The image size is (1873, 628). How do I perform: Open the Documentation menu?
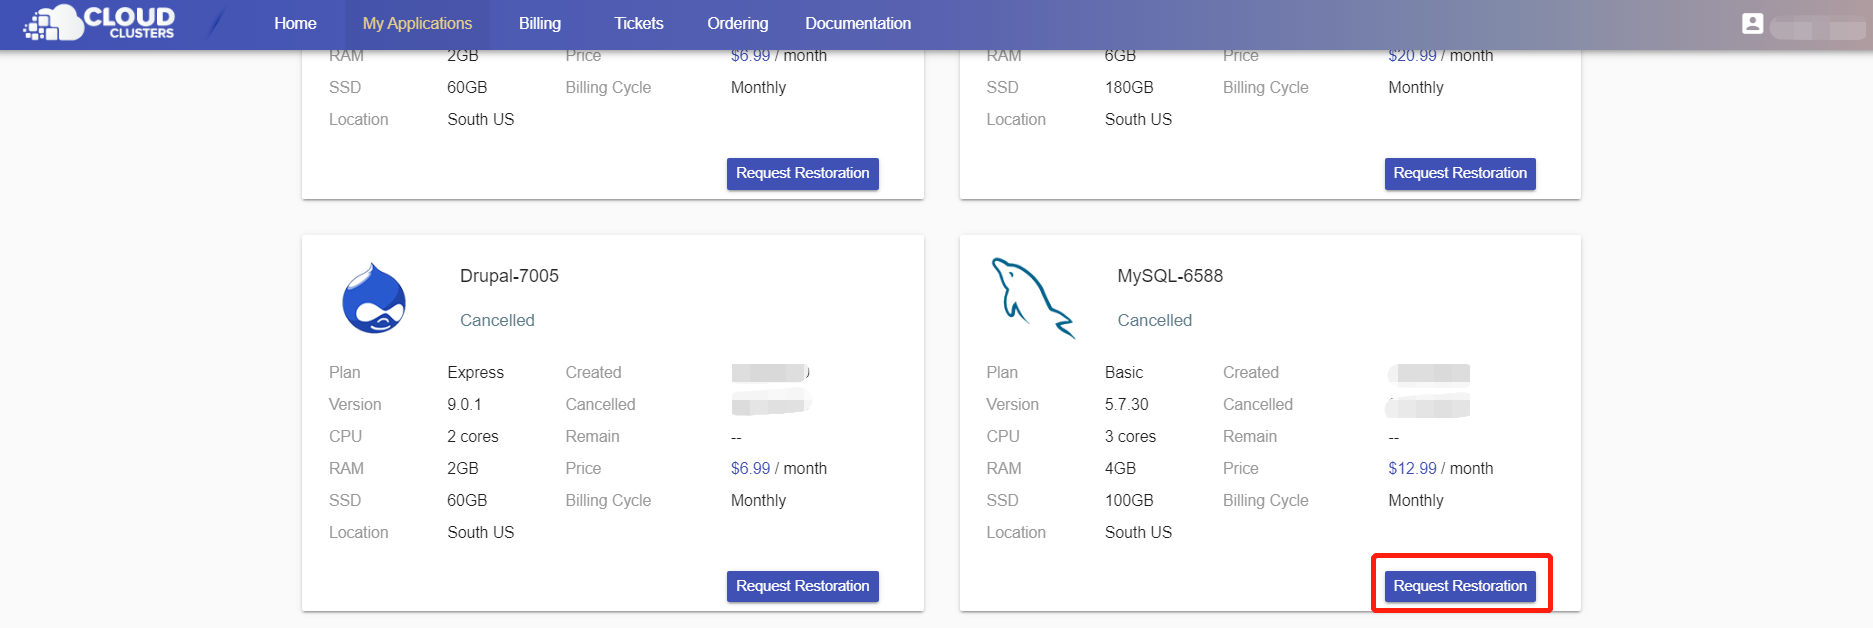[858, 23]
